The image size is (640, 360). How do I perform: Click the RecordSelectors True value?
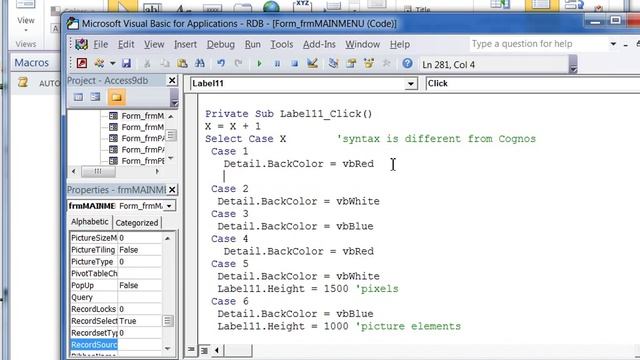click(x=140, y=321)
